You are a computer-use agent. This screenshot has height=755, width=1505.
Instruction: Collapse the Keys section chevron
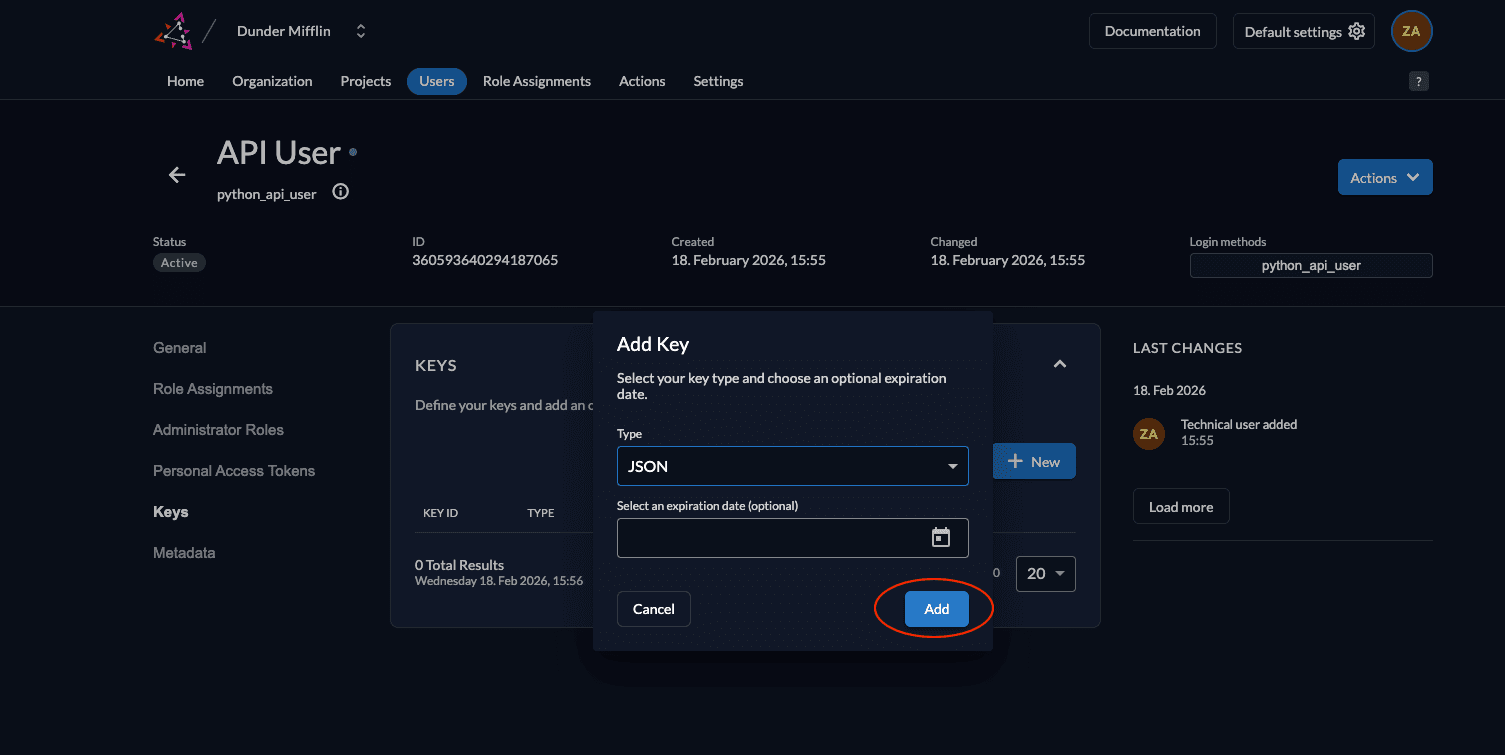tap(1059, 364)
